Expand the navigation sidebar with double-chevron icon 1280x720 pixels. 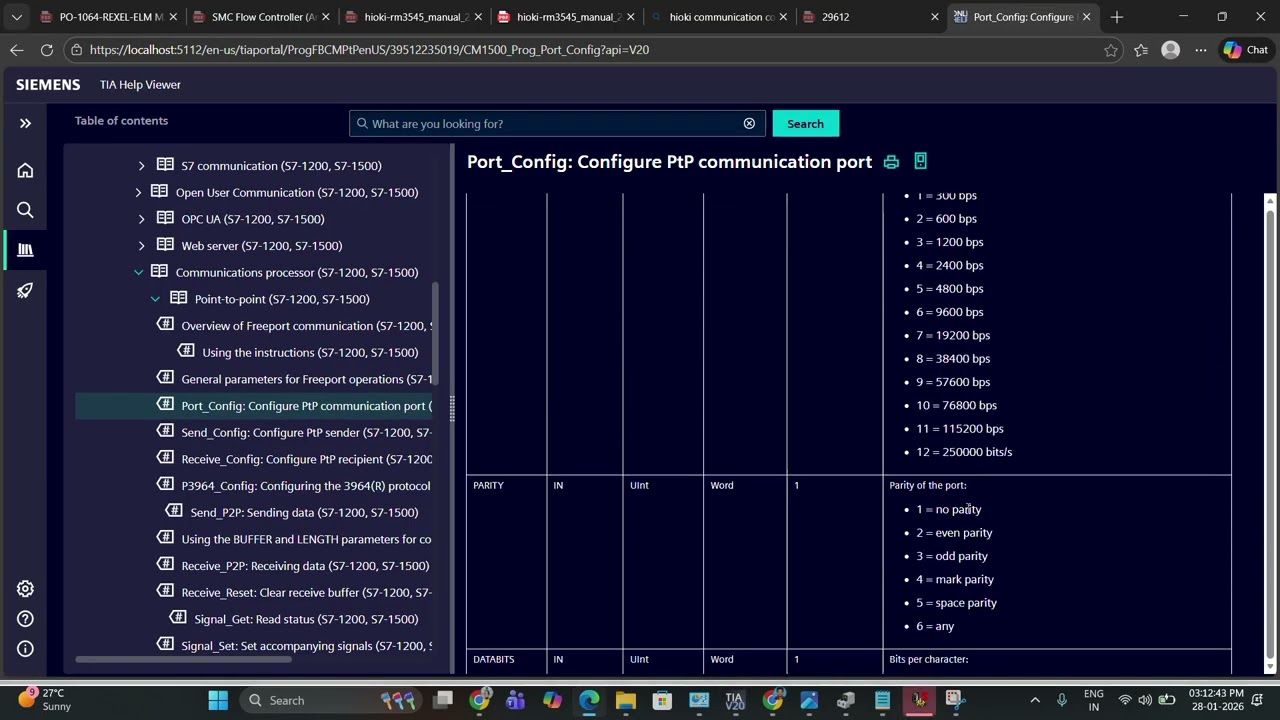pyautogui.click(x=25, y=123)
